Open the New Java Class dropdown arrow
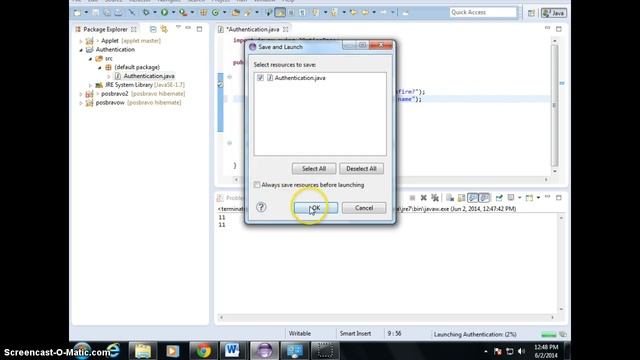Screen dimensions: 640x360 click(224, 13)
